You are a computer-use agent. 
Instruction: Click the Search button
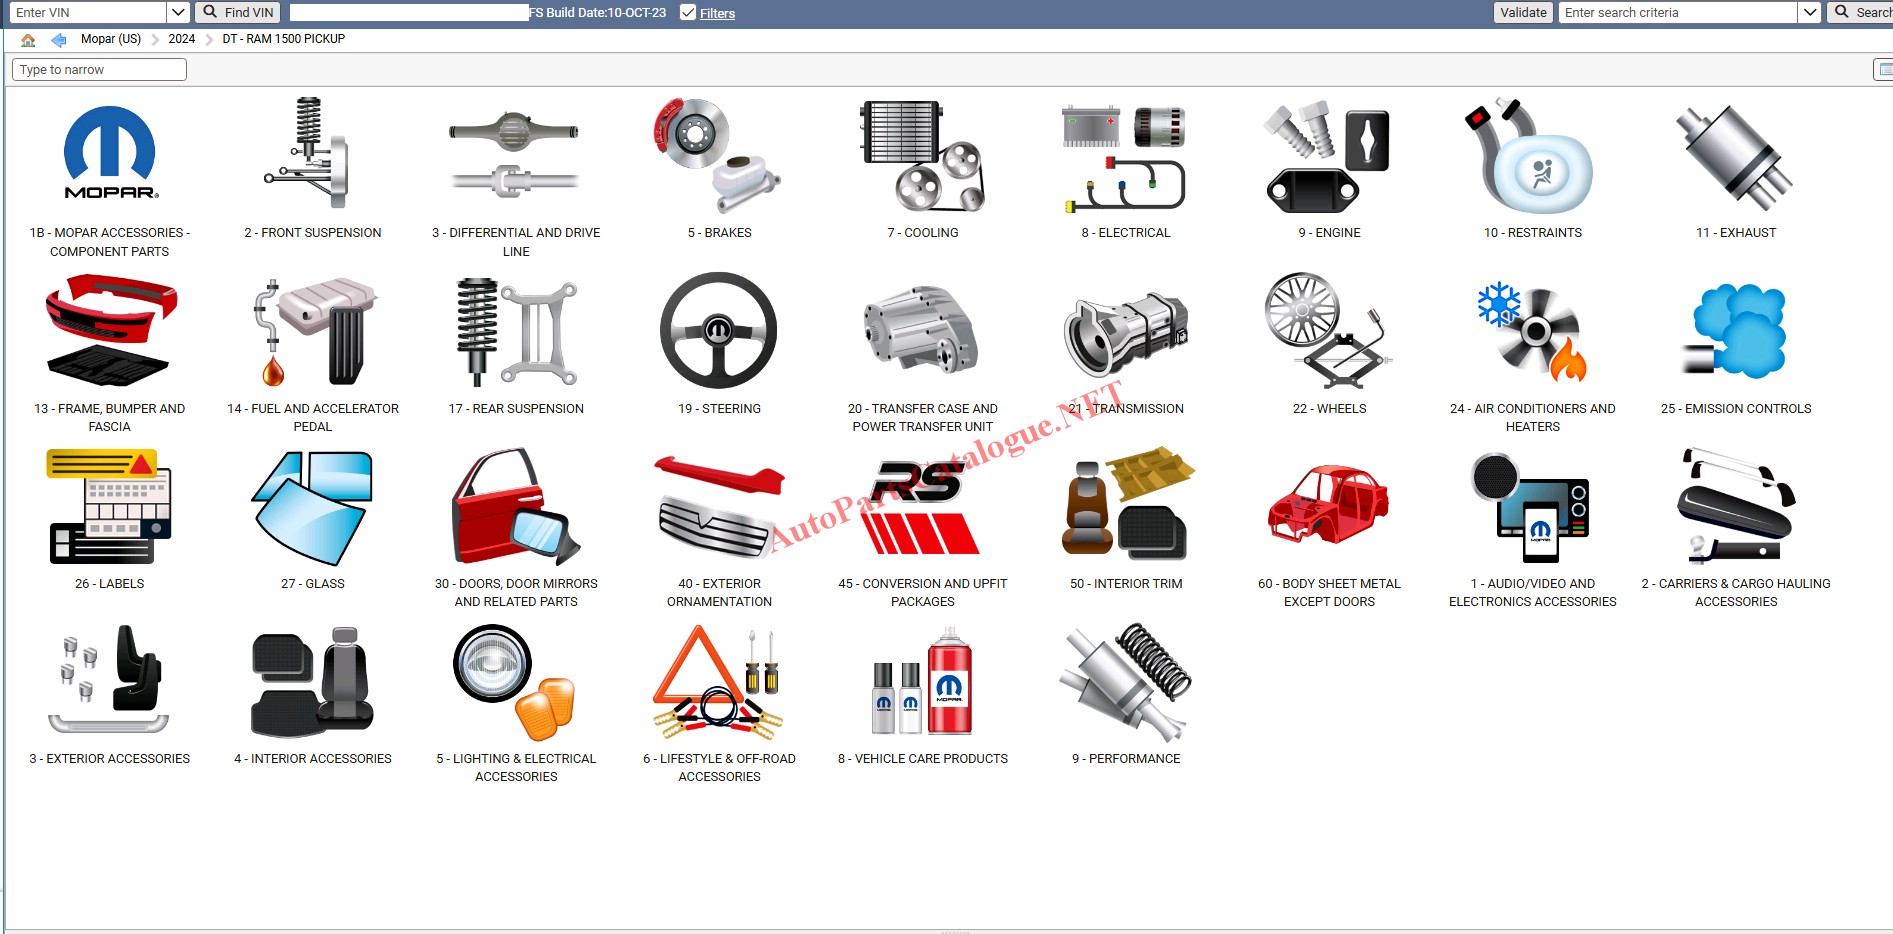pos(1861,12)
